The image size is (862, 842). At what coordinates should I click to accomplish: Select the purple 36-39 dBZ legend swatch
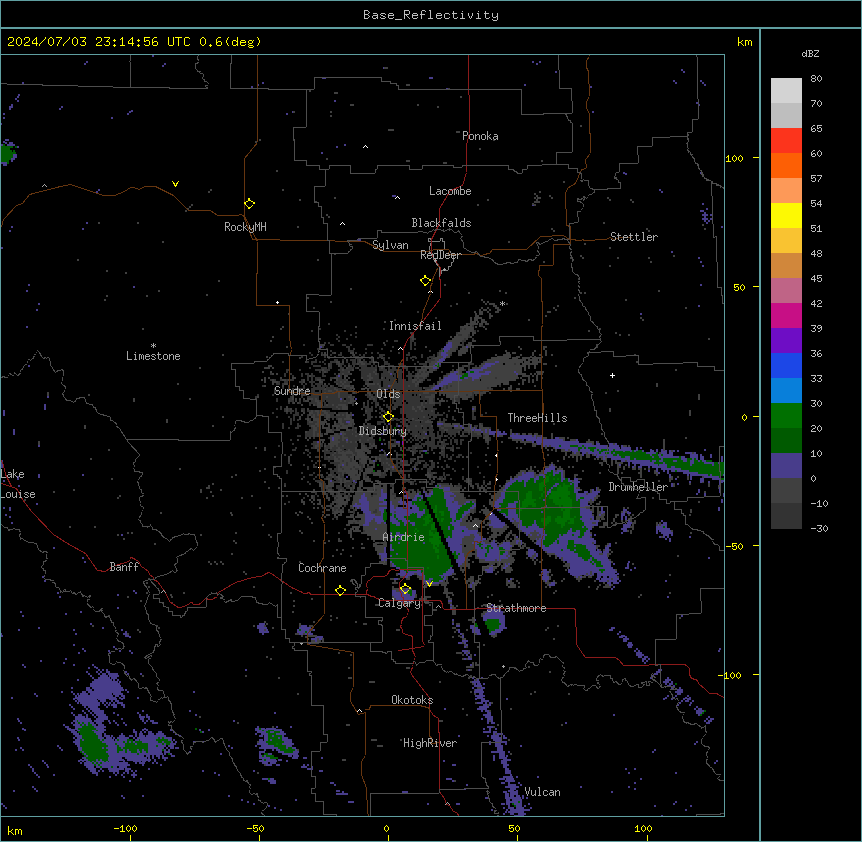click(786, 340)
